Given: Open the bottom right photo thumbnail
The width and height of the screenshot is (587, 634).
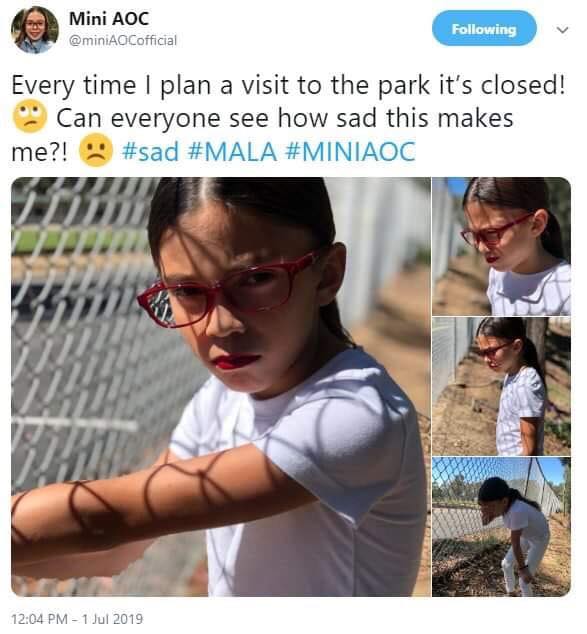Looking at the screenshot, I should pos(501,527).
